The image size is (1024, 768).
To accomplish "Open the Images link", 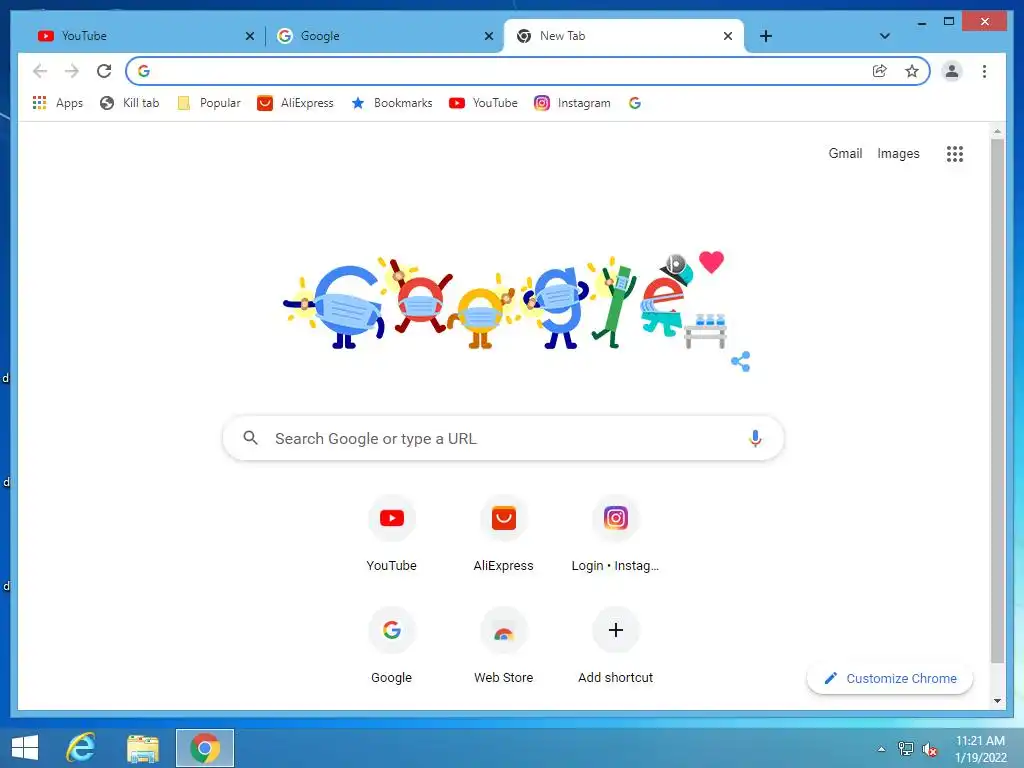I will click(x=898, y=153).
